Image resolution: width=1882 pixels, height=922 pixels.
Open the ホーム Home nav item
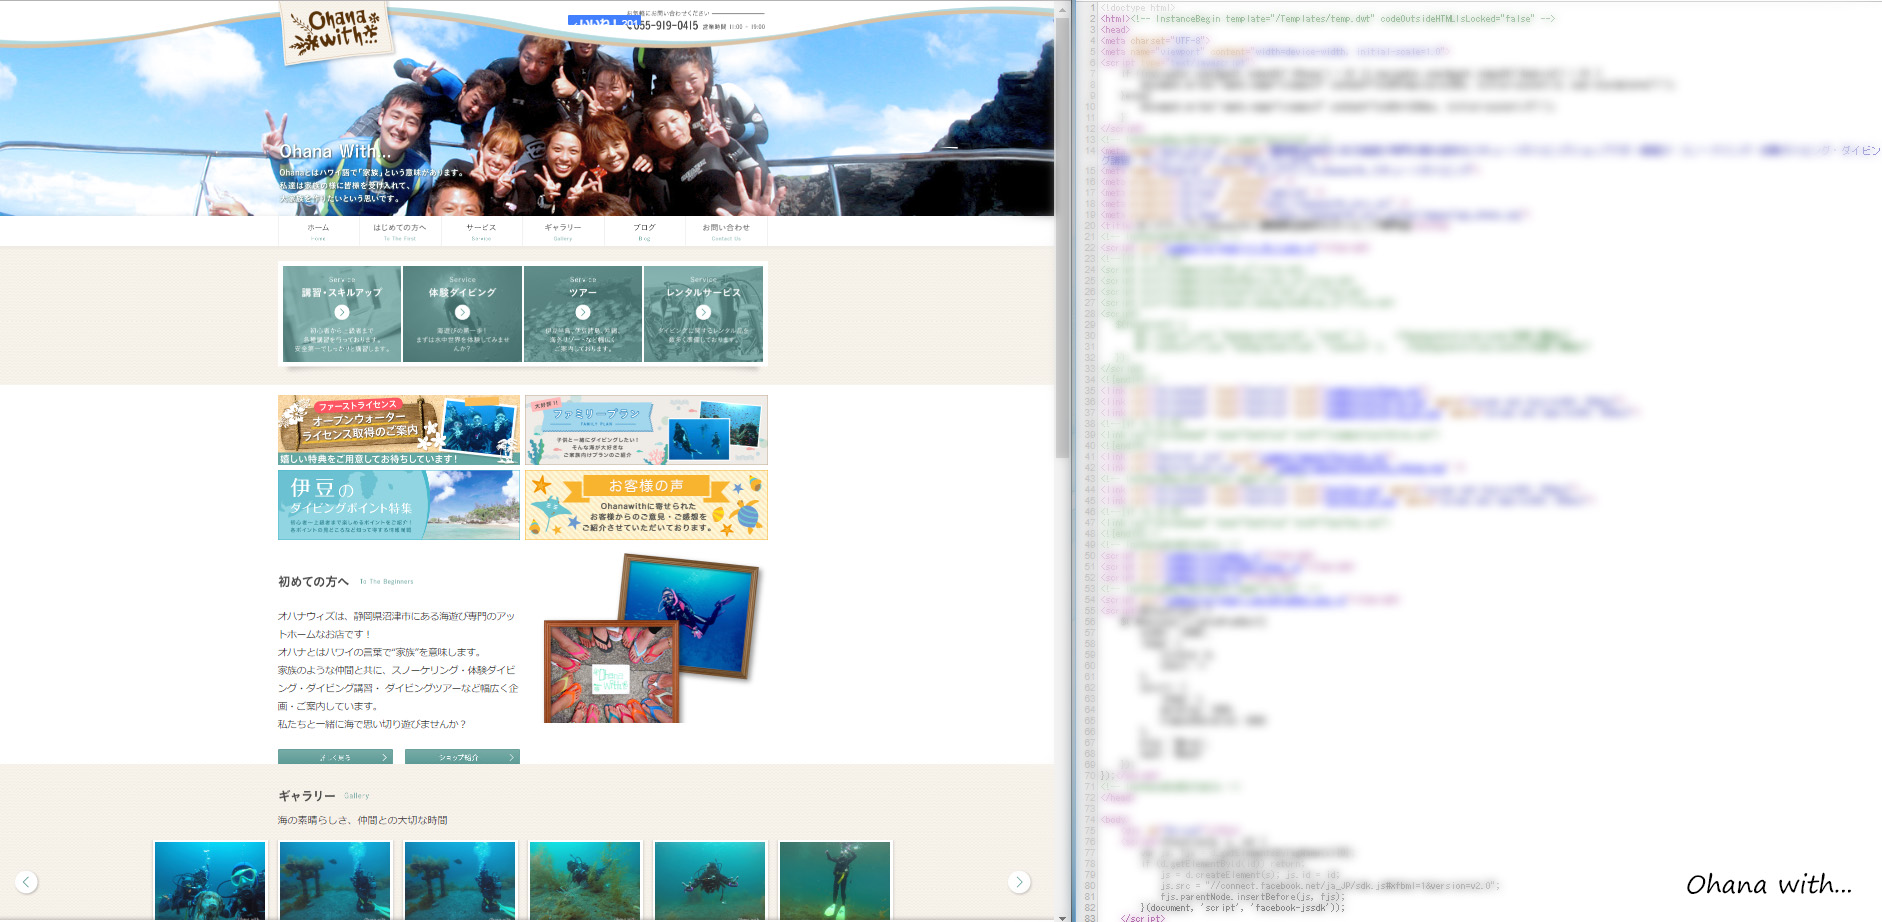318,231
